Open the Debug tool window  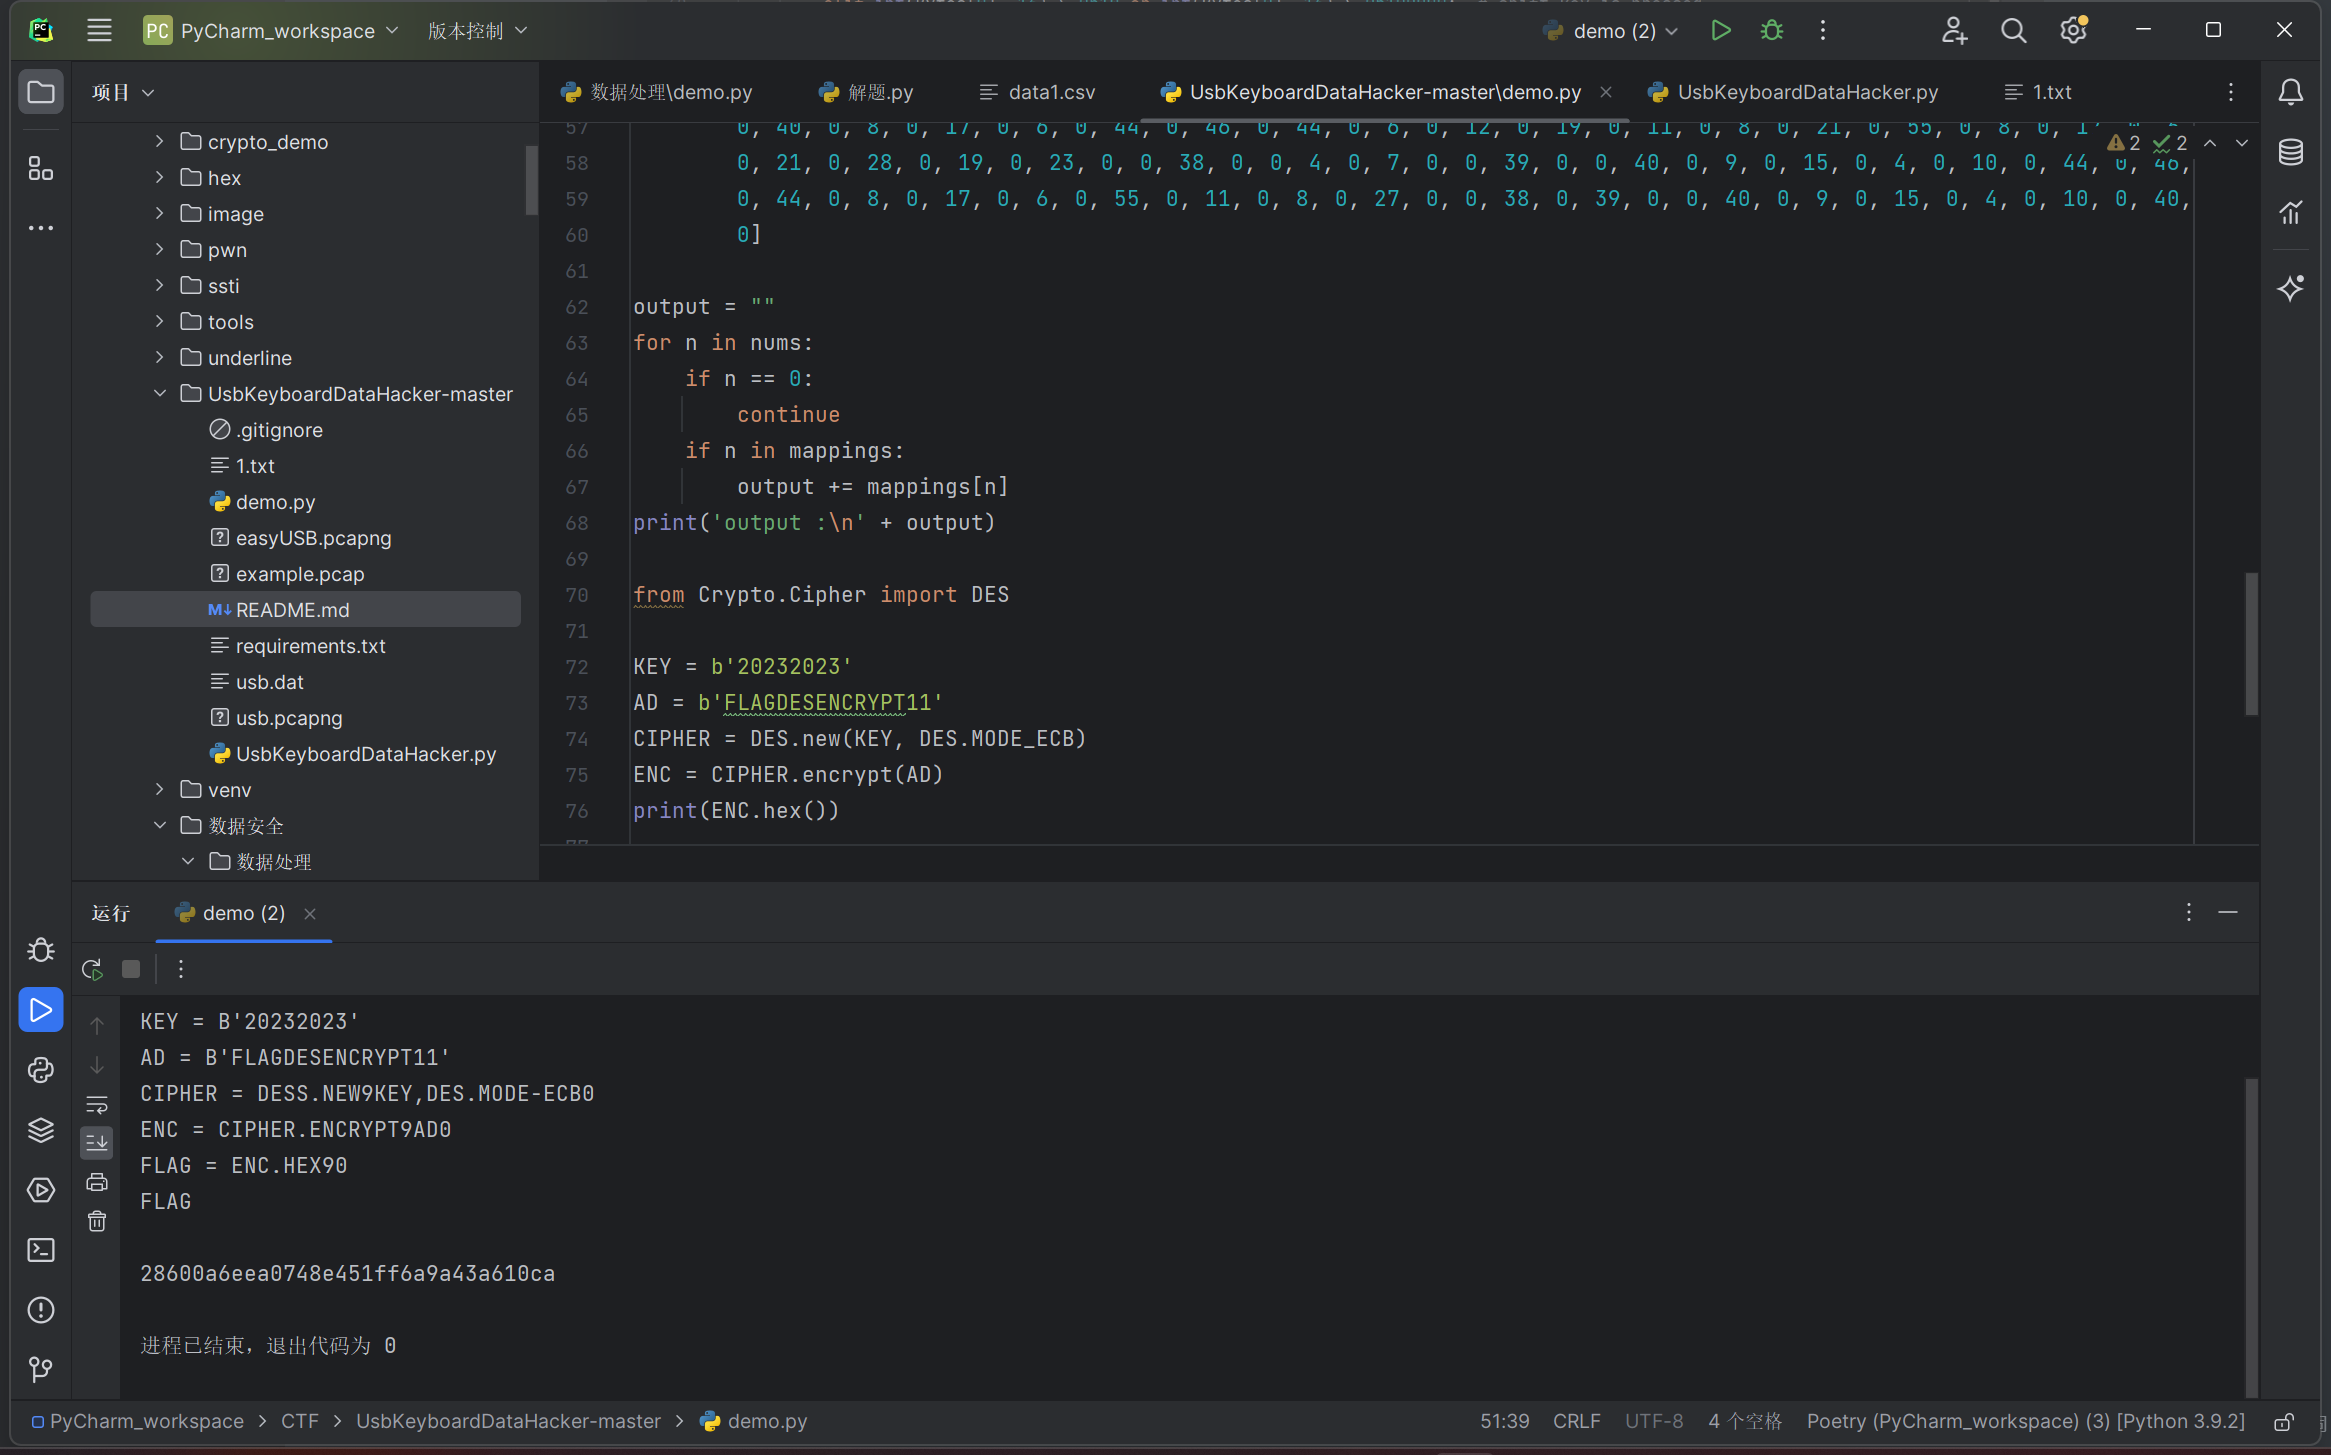pos(41,949)
